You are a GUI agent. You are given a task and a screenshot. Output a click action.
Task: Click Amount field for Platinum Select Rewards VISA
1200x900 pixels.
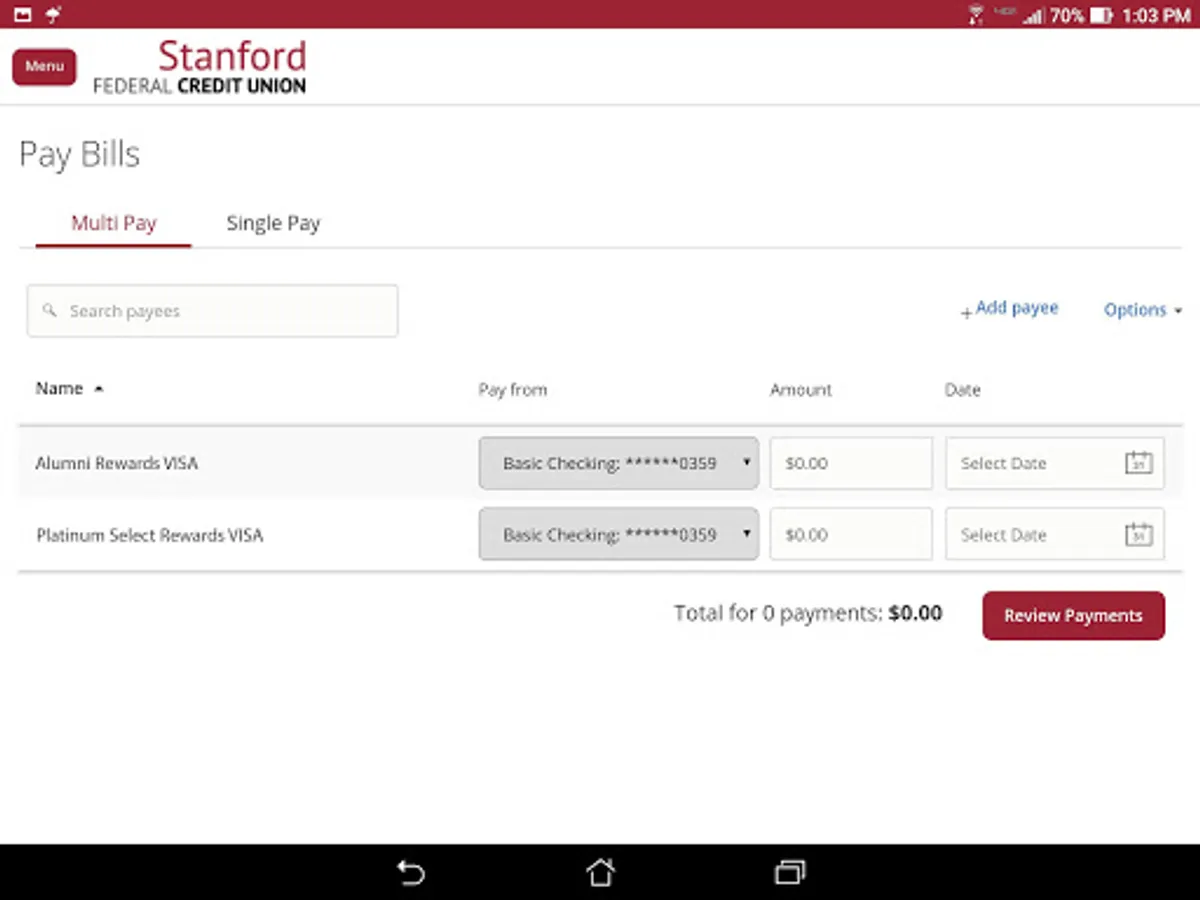(851, 535)
